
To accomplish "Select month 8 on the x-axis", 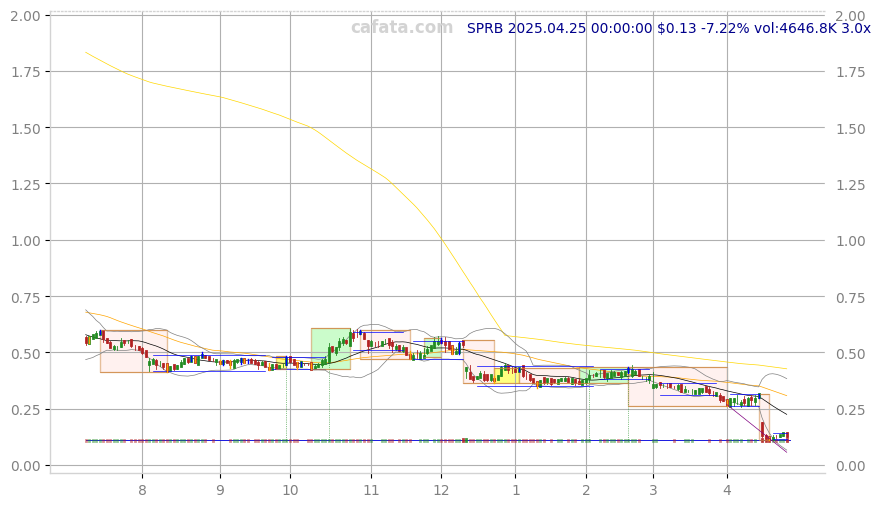I will point(142,489).
